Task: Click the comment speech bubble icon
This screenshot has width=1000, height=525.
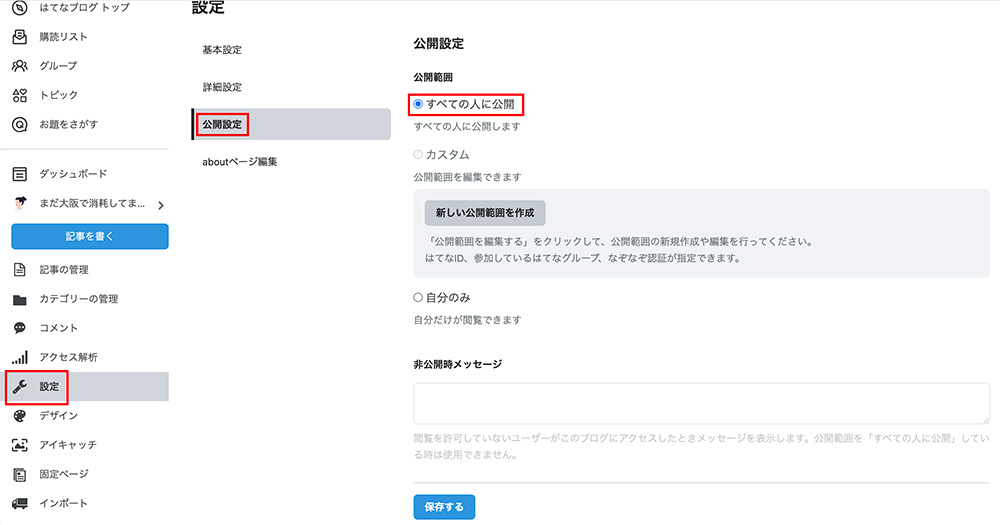Action: pos(20,328)
